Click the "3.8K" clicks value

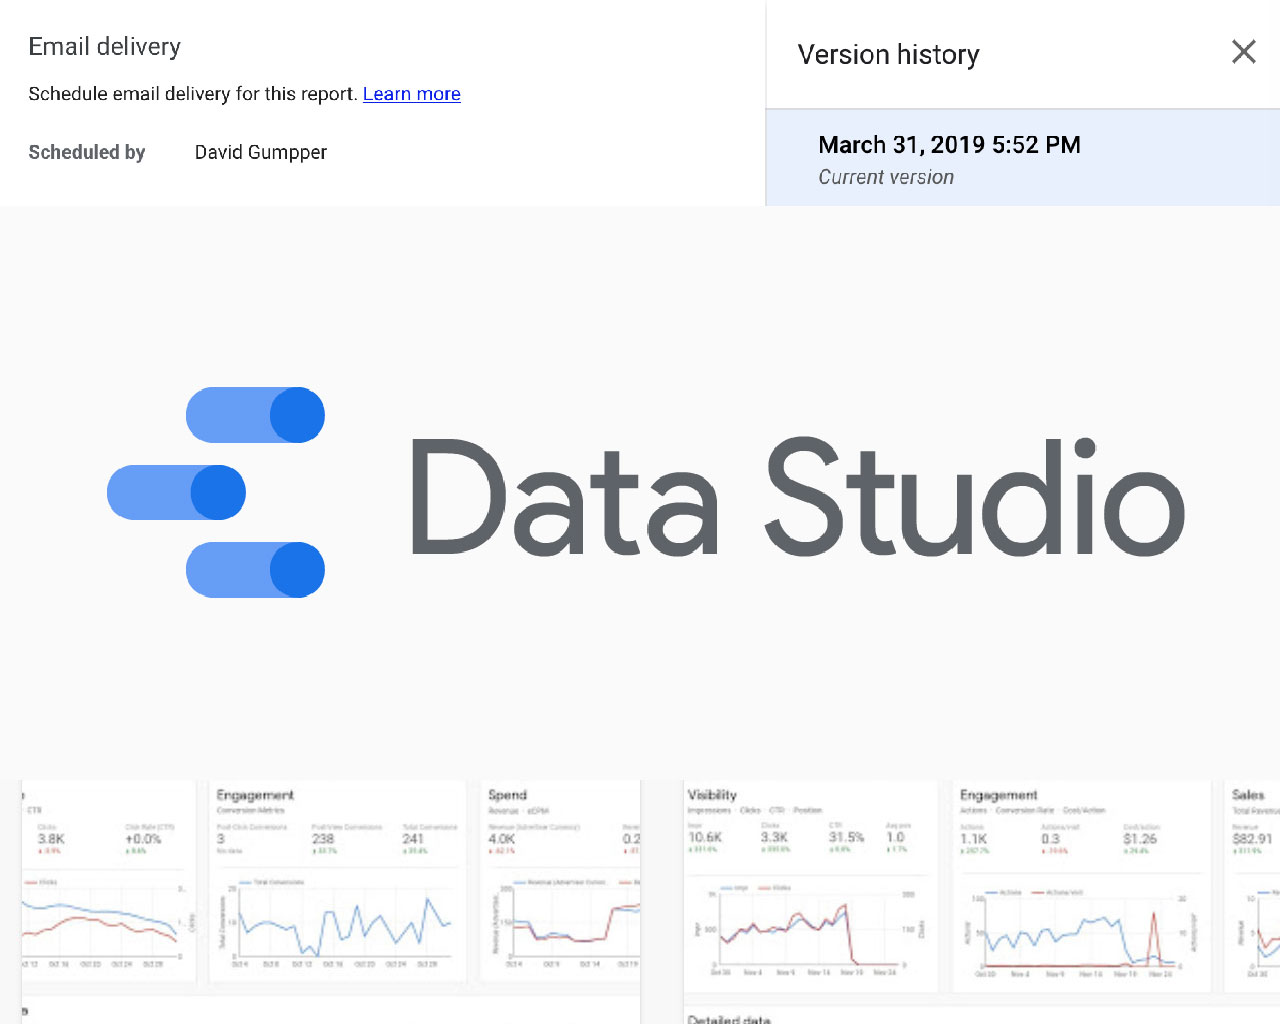click(x=51, y=839)
